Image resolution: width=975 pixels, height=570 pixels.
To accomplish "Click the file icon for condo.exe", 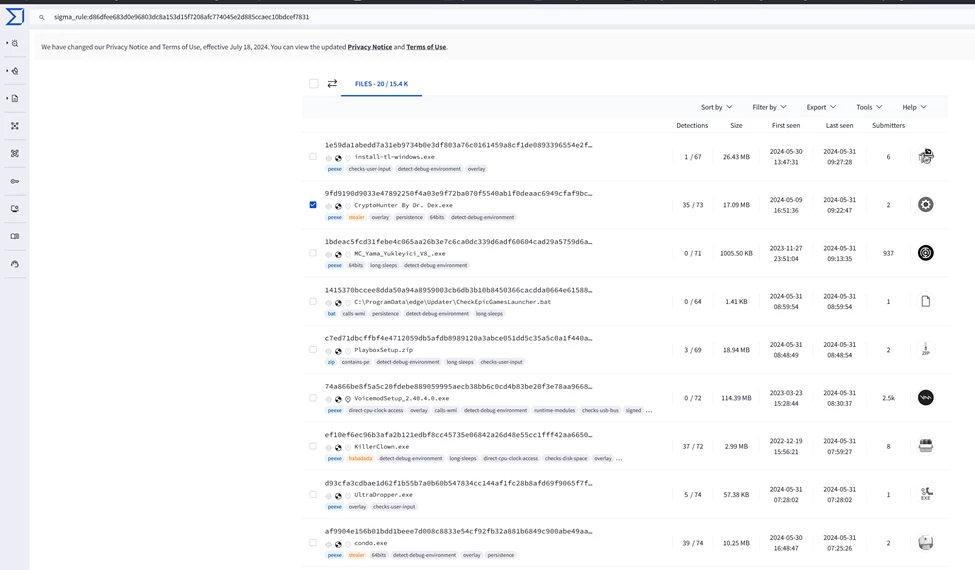I will [x=925, y=543].
